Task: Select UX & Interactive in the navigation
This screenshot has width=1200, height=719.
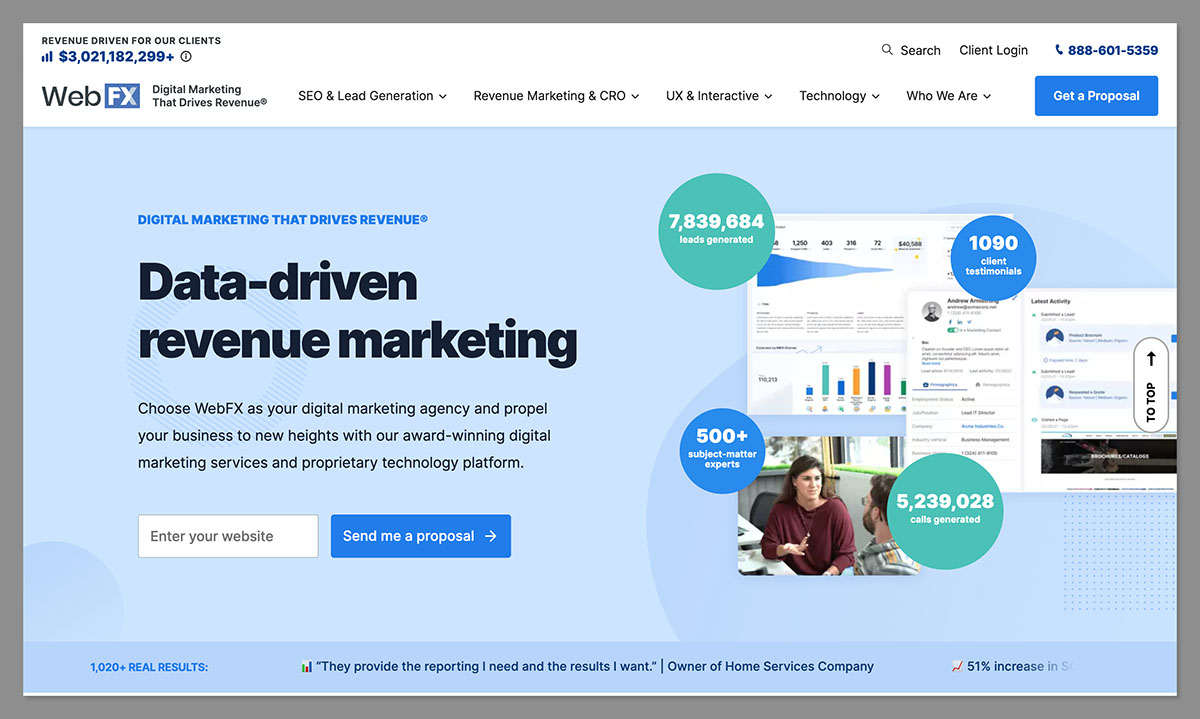Action: click(x=718, y=95)
